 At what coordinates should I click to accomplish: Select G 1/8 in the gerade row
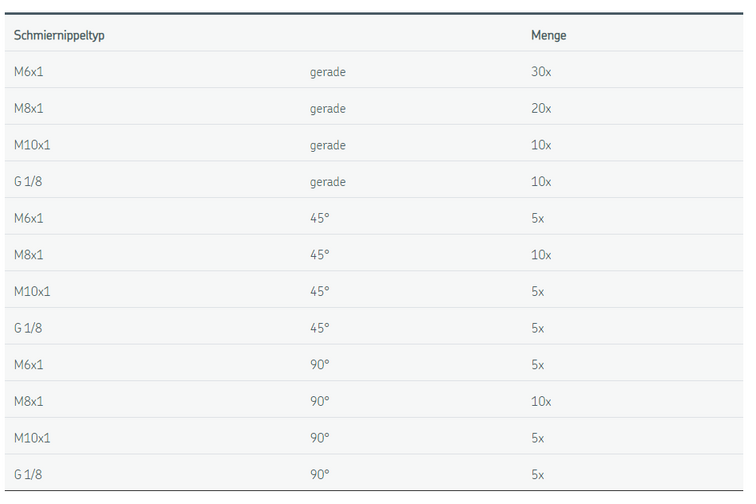coord(29,182)
